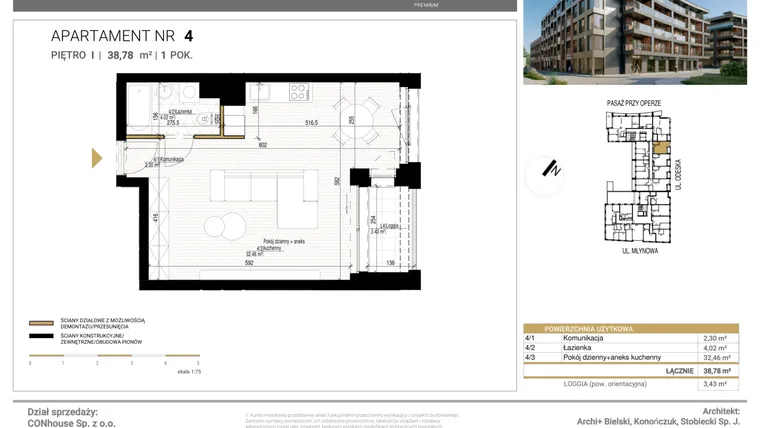
Task: Click the '4/1 Komunikacja' label on the plan
Action: 168,159
